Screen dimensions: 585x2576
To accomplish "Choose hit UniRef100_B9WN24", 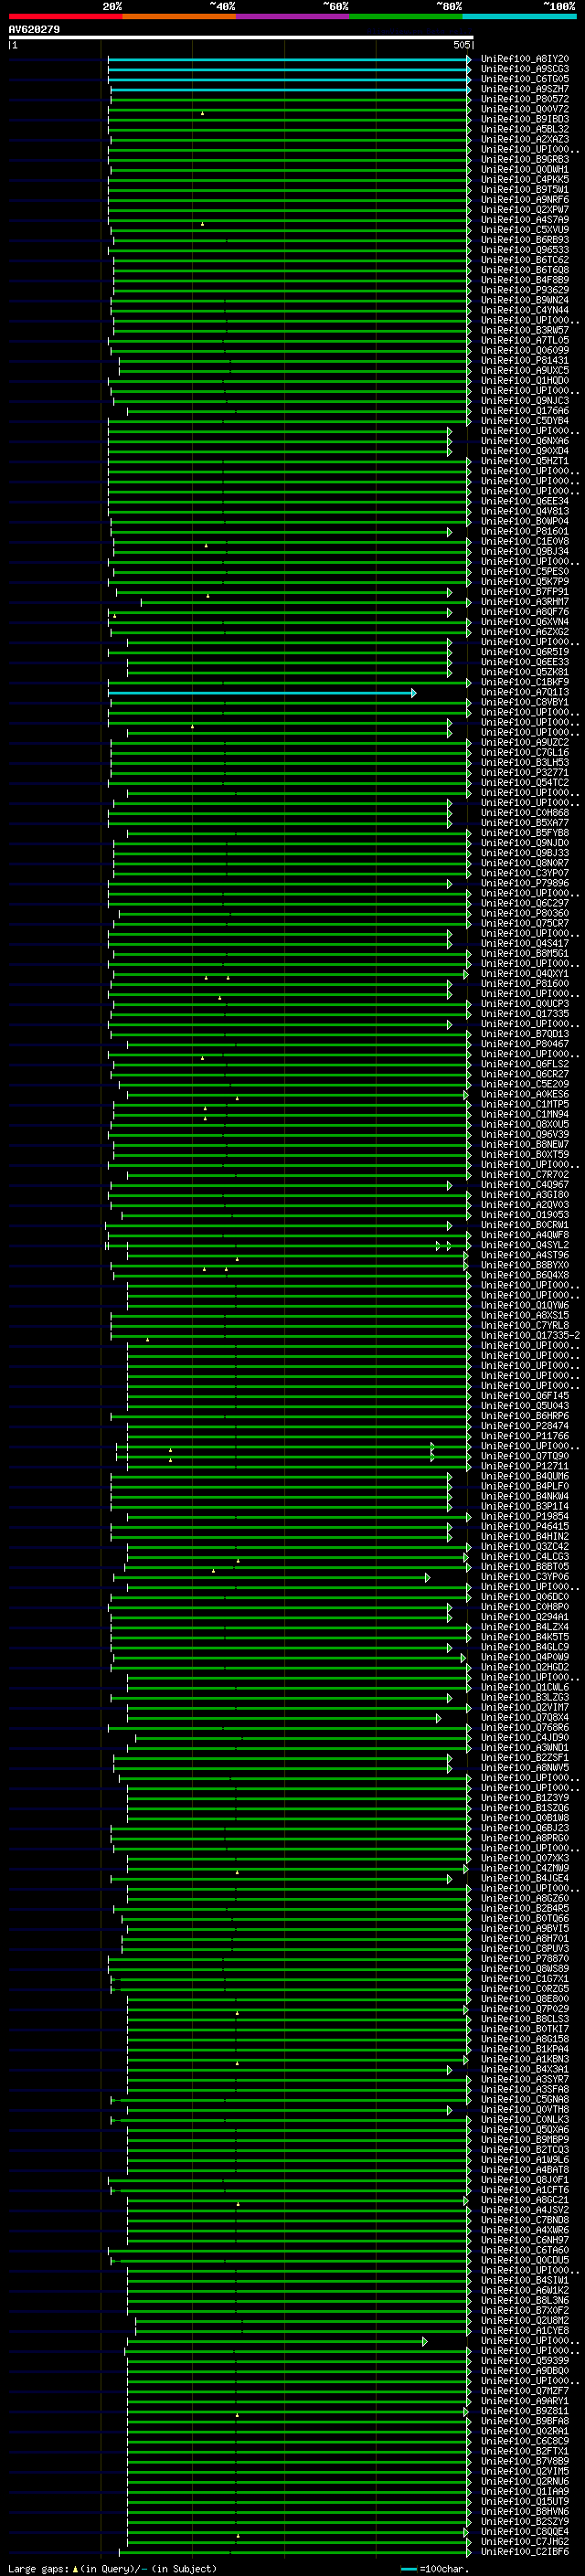I will click(524, 300).
